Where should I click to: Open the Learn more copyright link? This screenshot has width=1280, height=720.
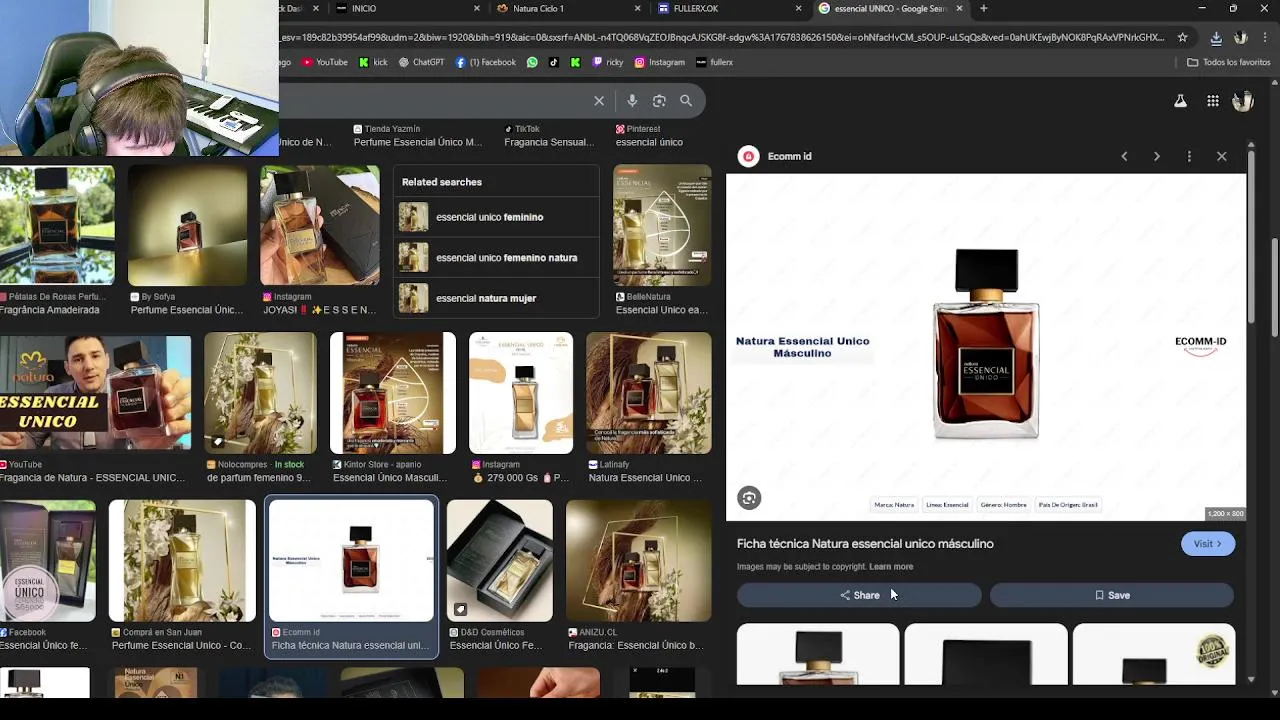(891, 566)
